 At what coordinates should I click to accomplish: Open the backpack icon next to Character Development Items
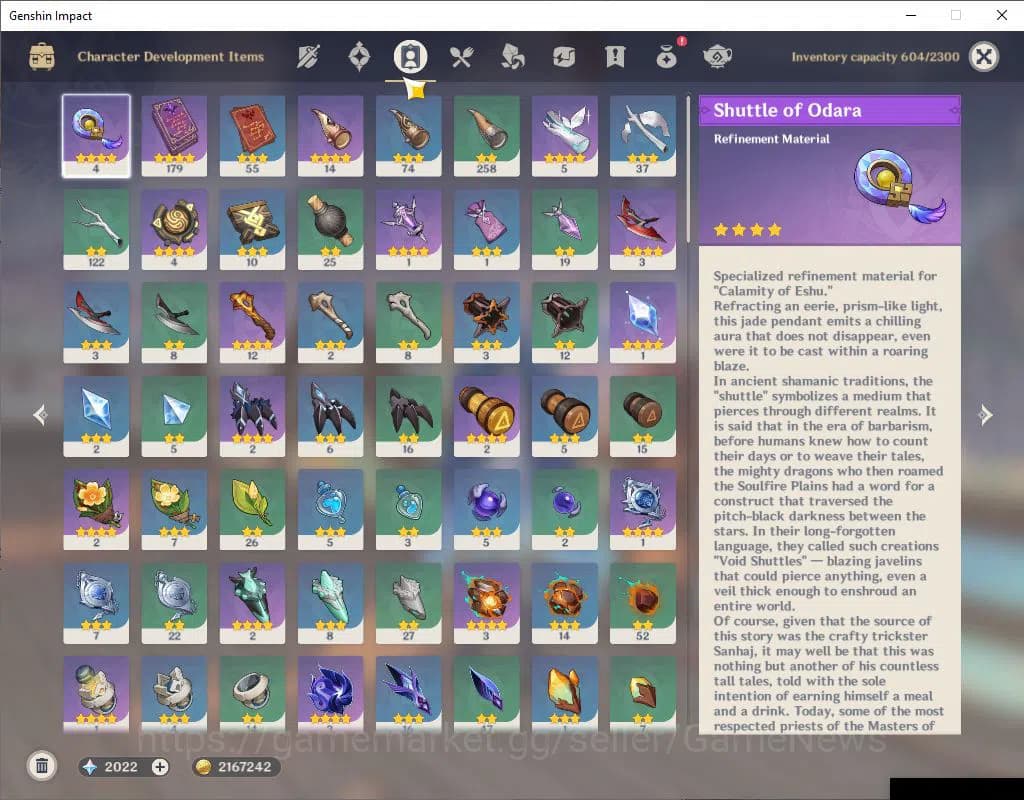click(x=40, y=57)
